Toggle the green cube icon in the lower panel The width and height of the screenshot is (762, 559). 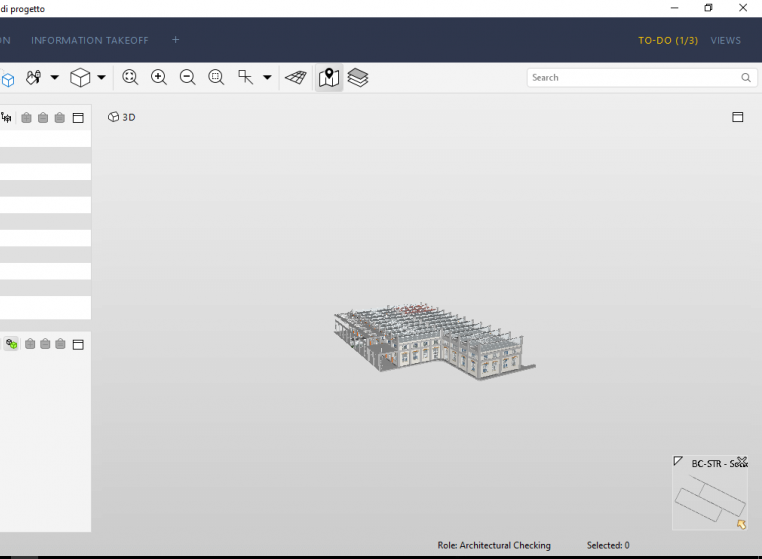click(12, 344)
